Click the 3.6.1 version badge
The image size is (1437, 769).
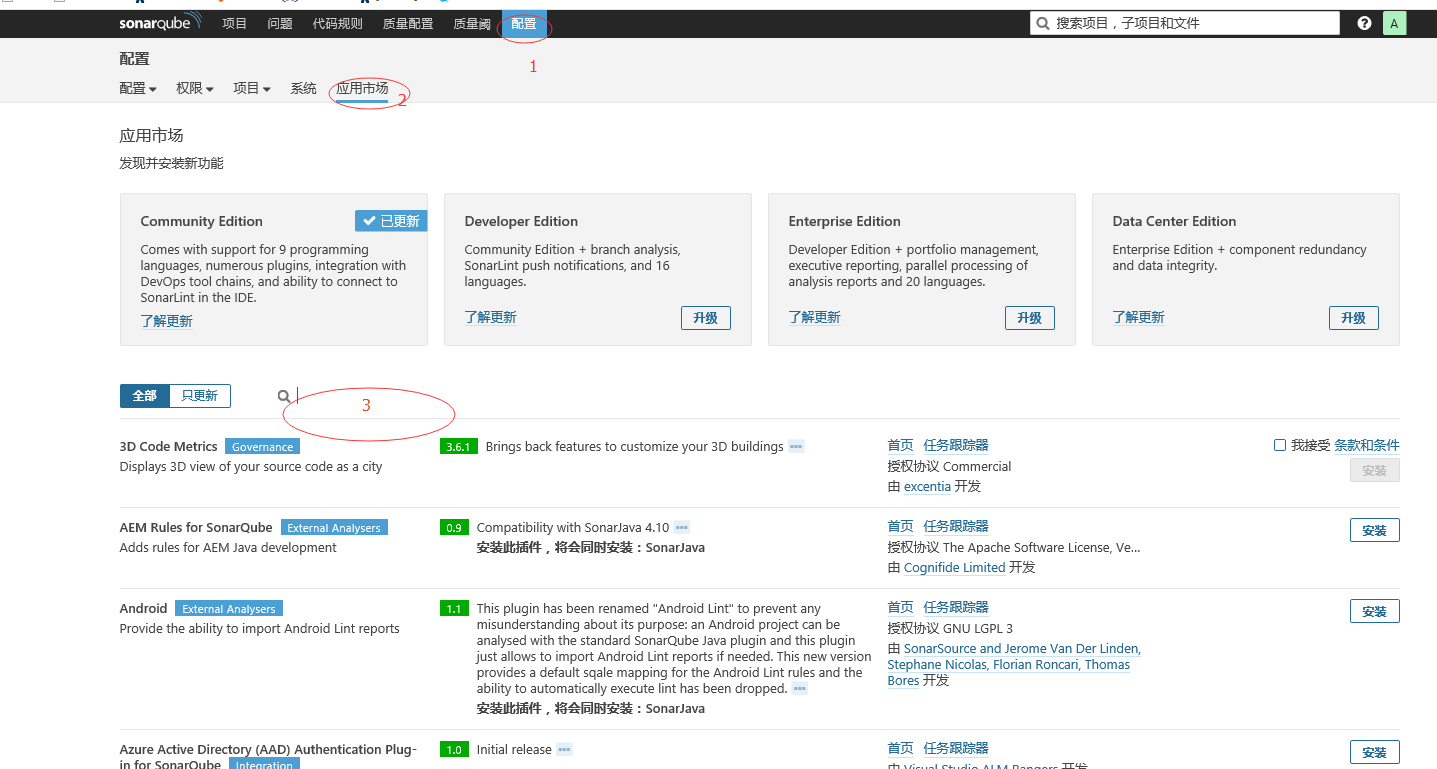tap(458, 446)
